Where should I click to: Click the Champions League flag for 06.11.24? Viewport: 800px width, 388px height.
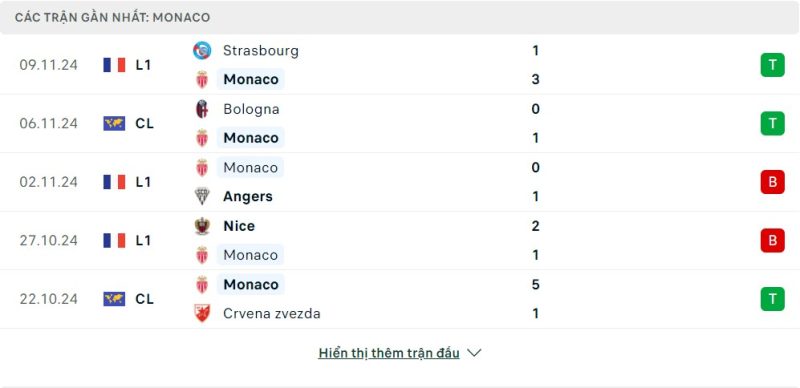tap(114, 124)
